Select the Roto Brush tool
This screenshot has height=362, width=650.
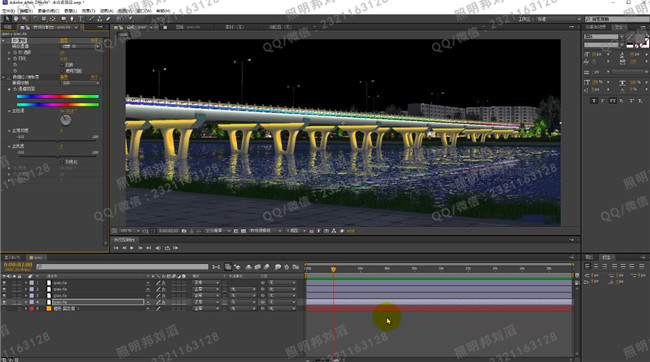click(x=120, y=19)
